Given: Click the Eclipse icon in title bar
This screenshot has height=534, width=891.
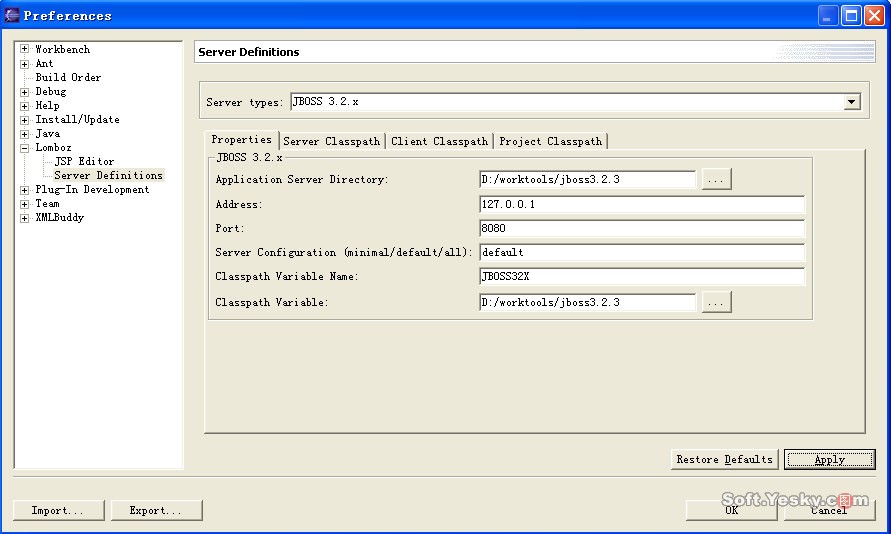Looking at the screenshot, I should pyautogui.click(x=12, y=15).
